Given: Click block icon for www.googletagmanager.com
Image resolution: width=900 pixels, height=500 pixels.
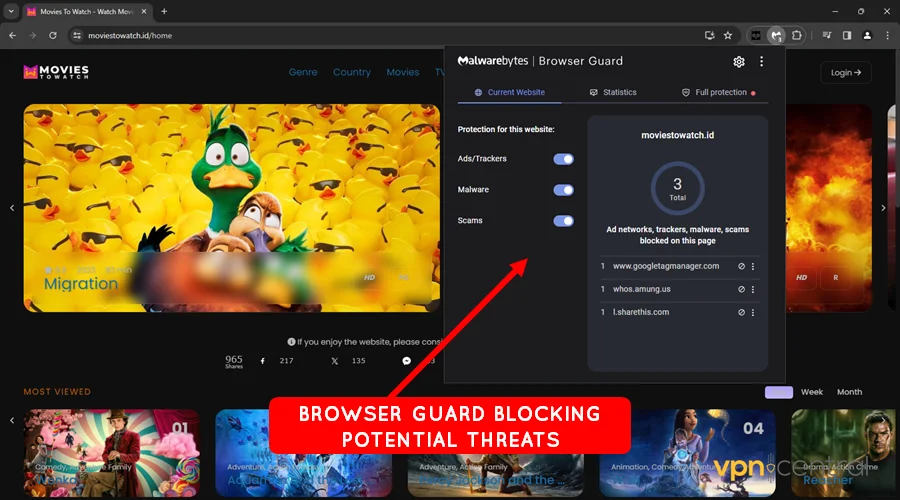Looking at the screenshot, I should pos(742,266).
